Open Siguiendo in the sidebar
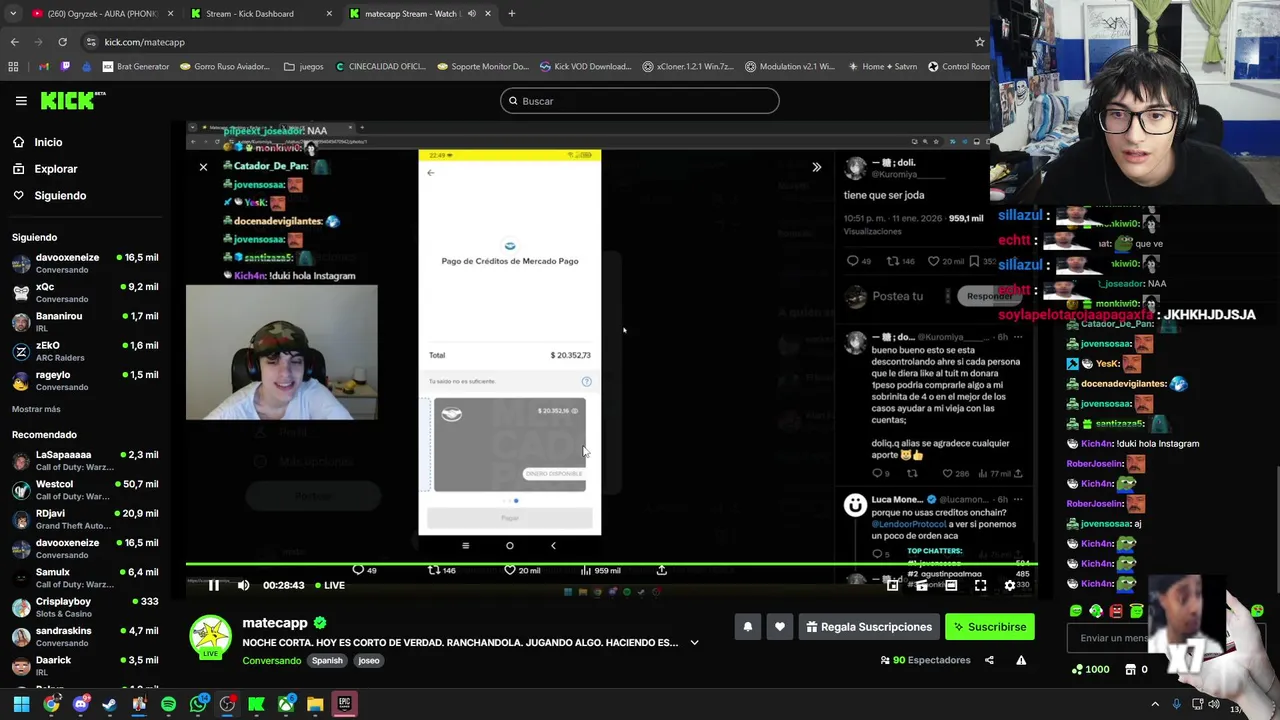The height and width of the screenshot is (720, 1280). click(x=60, y=196)
